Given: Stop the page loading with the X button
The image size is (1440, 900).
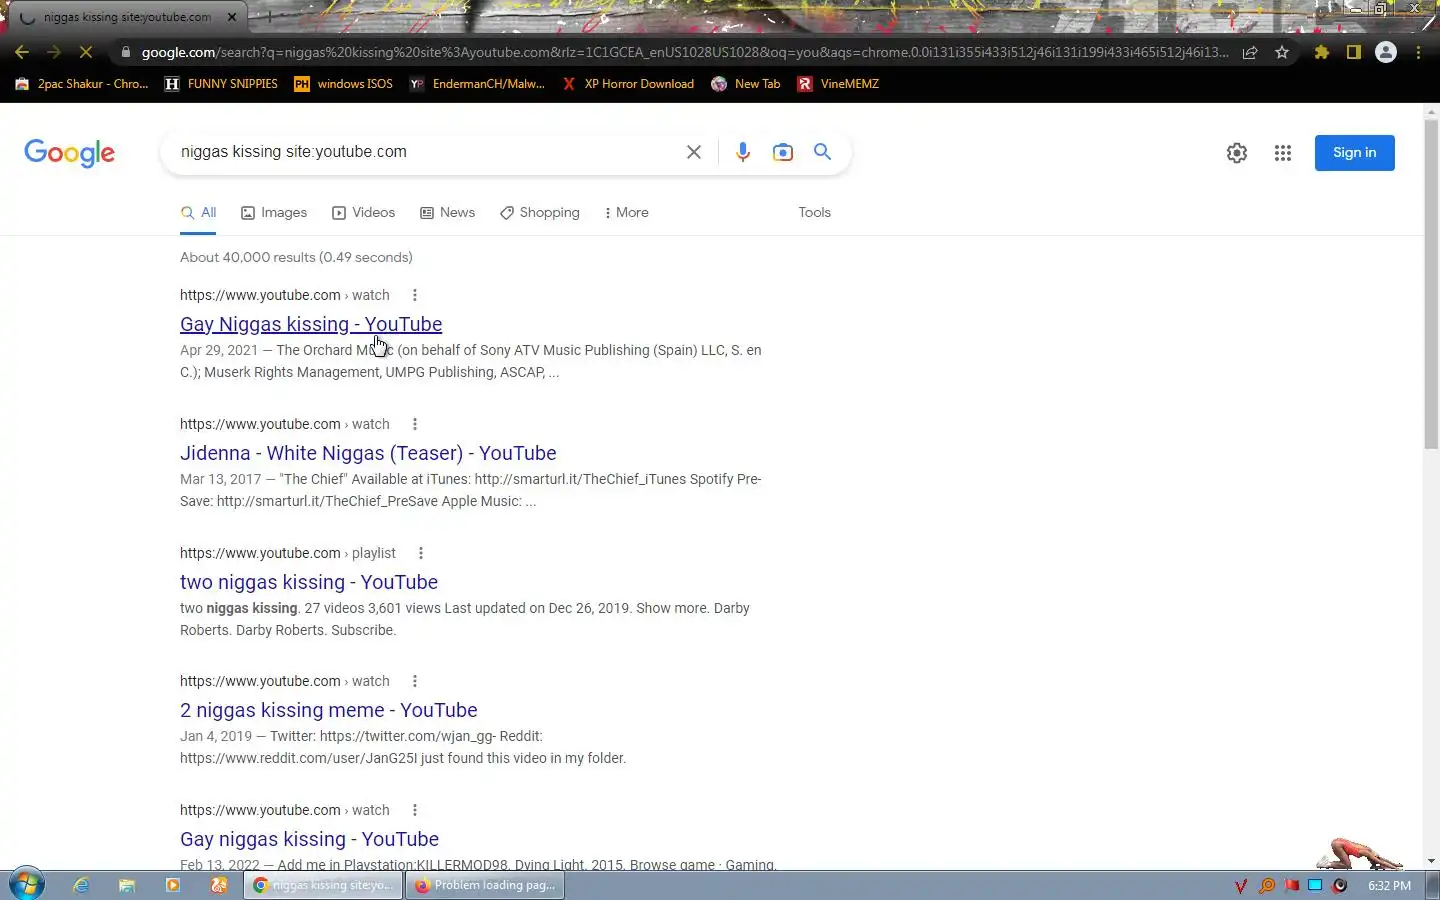Looking at the screenshot, I should pos(86,52).
